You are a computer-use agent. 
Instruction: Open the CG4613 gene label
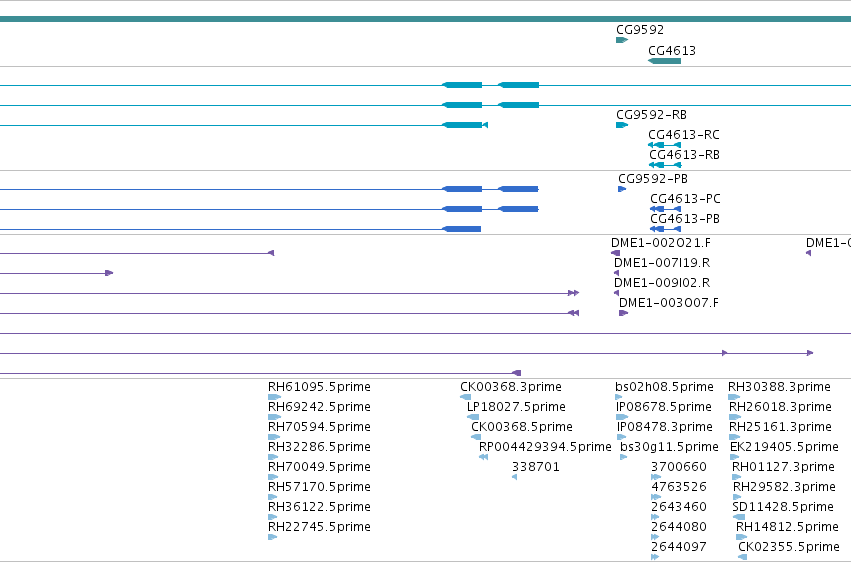coord(672,50)
